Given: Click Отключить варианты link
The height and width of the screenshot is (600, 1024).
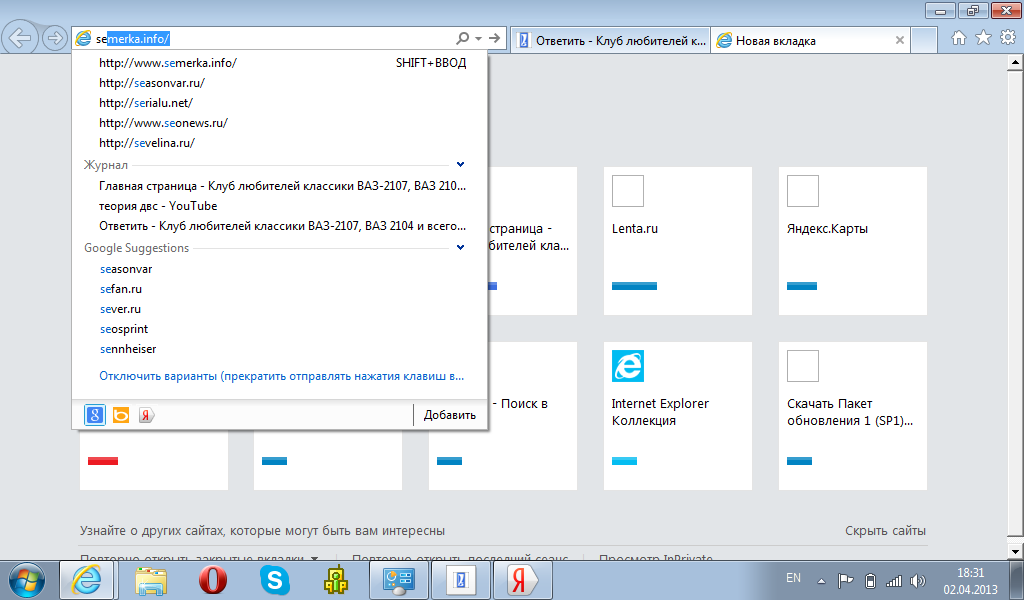Looking at the screenshot, I should [x=281, y=377].
